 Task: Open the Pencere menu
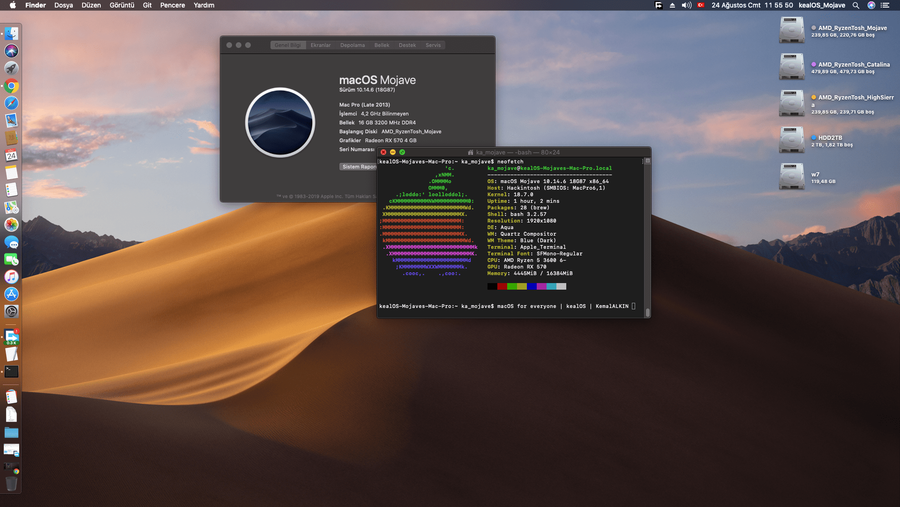172,5
